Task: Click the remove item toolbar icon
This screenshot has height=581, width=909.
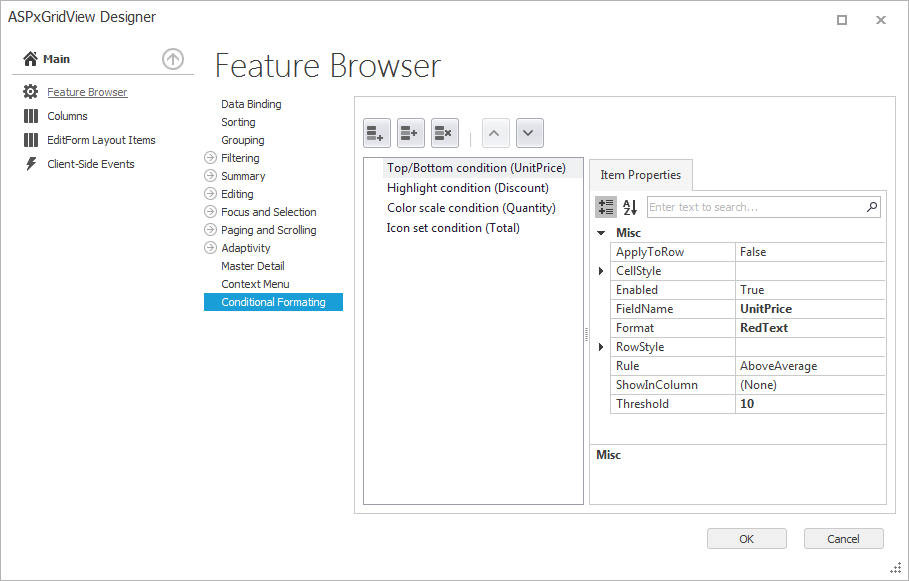Action: (x=445, y=133)
